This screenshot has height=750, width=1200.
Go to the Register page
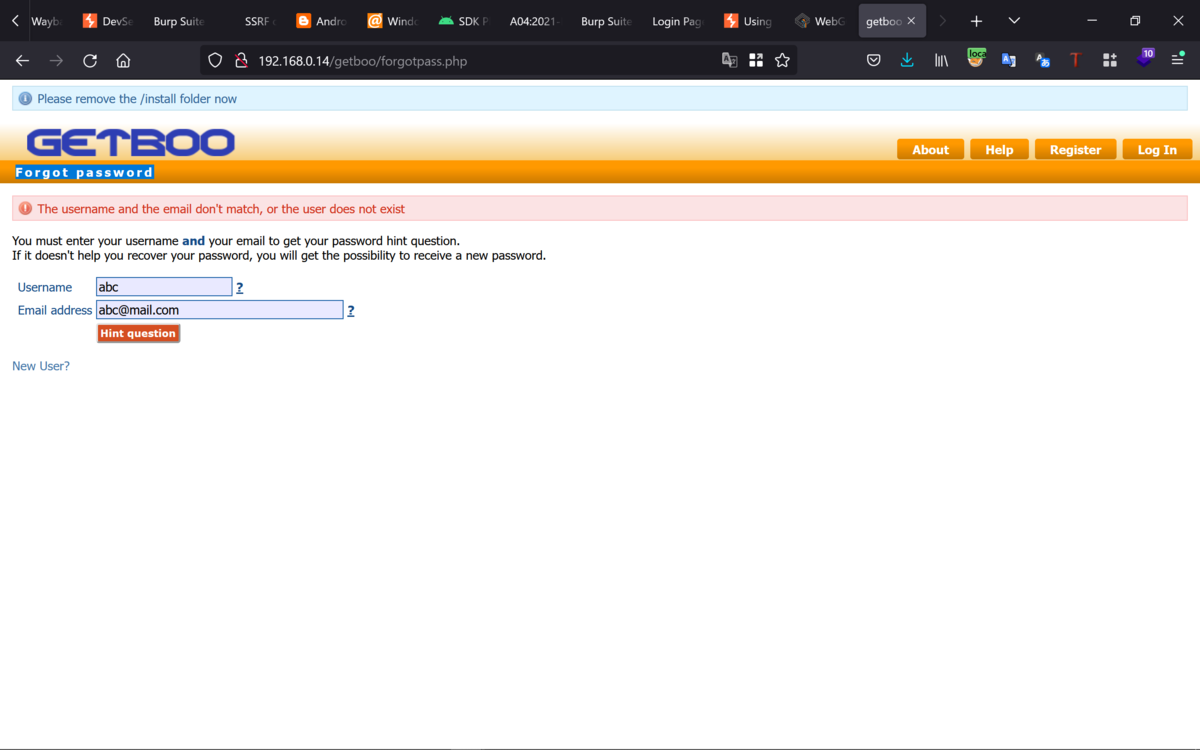tap(1075, 150)
